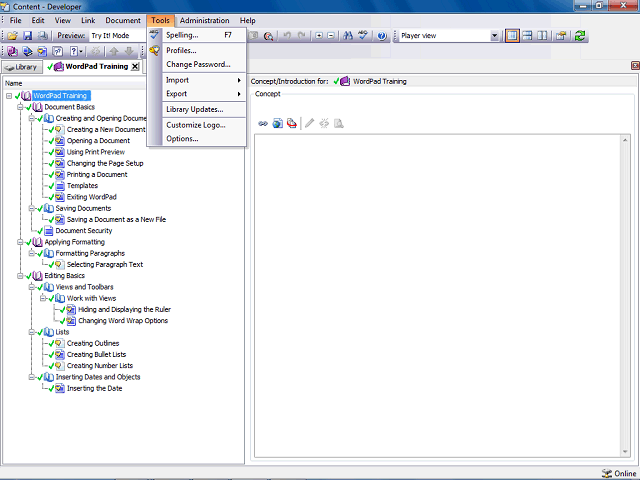Viewport: 640px width, 480px height.
Task: Collapse the Saving Documents node
Action: (x=31, y=208)
